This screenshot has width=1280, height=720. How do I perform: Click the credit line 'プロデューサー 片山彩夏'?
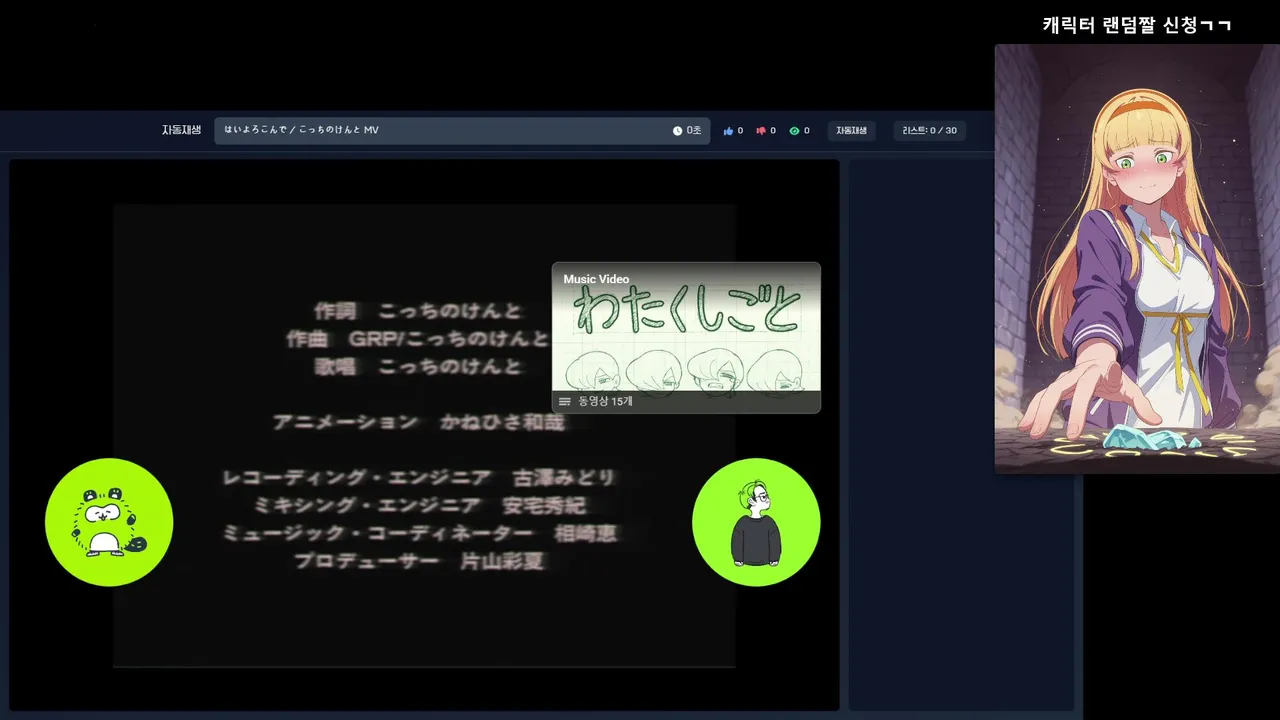419,561
